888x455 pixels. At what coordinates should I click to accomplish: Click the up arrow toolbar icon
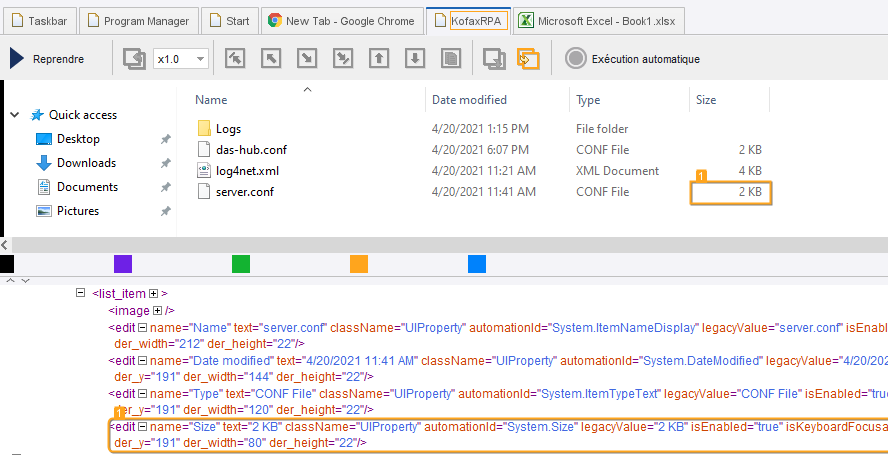click(379, 59)
